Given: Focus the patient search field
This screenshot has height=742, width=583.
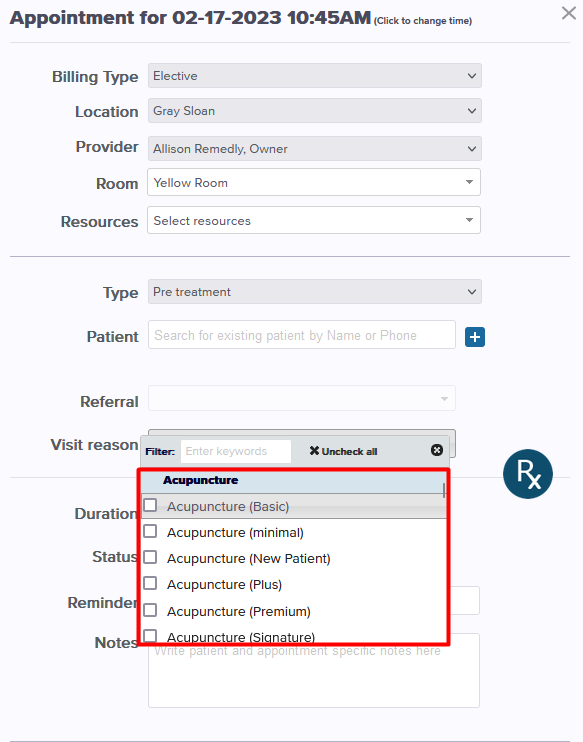Looking at the screenshot, I should [302, 335].
